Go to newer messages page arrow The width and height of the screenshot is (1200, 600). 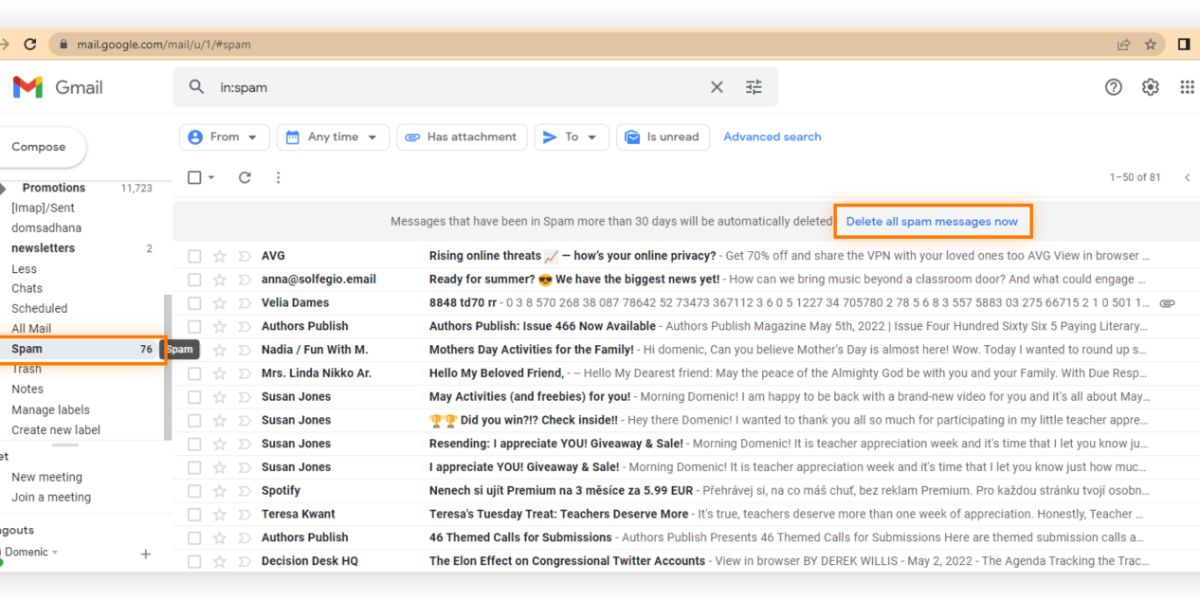1187,177
